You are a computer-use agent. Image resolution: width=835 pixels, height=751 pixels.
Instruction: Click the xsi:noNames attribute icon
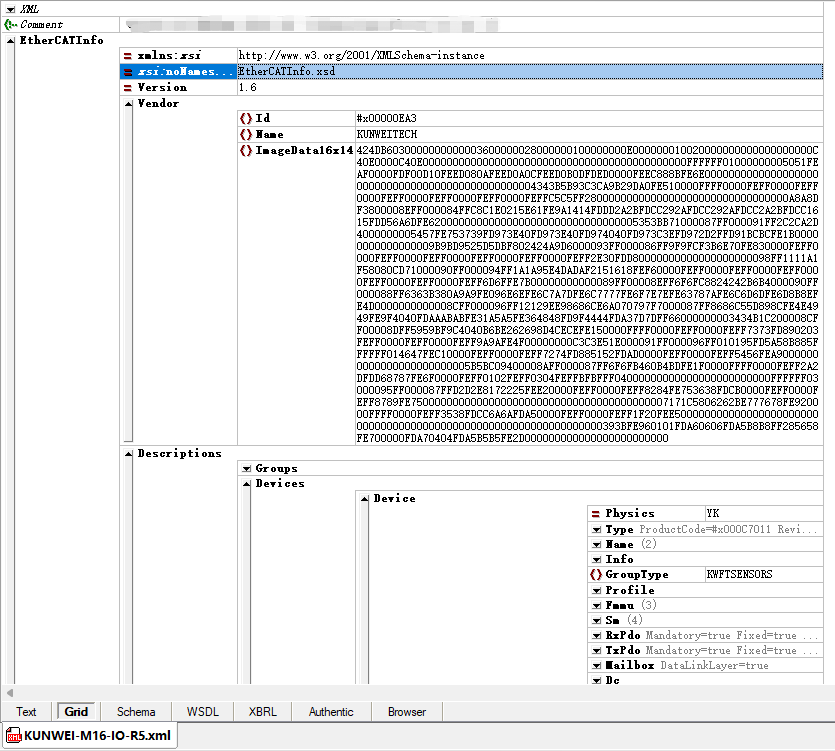click(128, 71)
